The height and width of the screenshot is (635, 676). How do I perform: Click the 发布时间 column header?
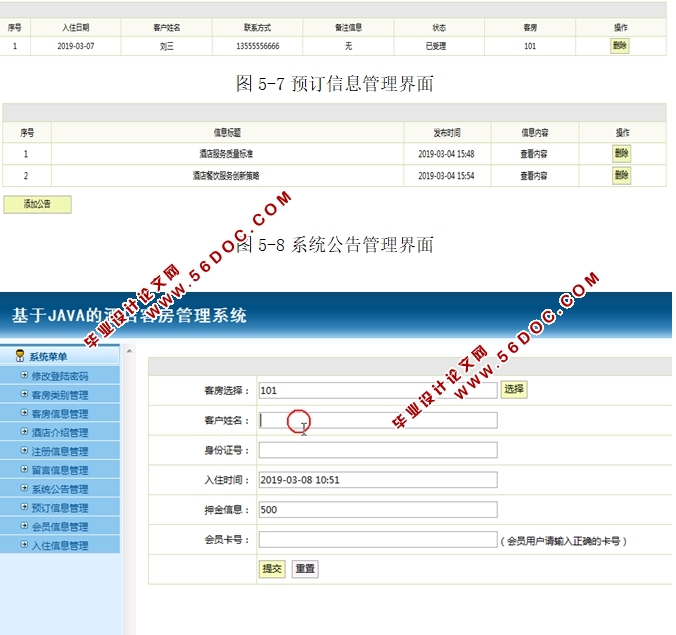tap(447, 133)
